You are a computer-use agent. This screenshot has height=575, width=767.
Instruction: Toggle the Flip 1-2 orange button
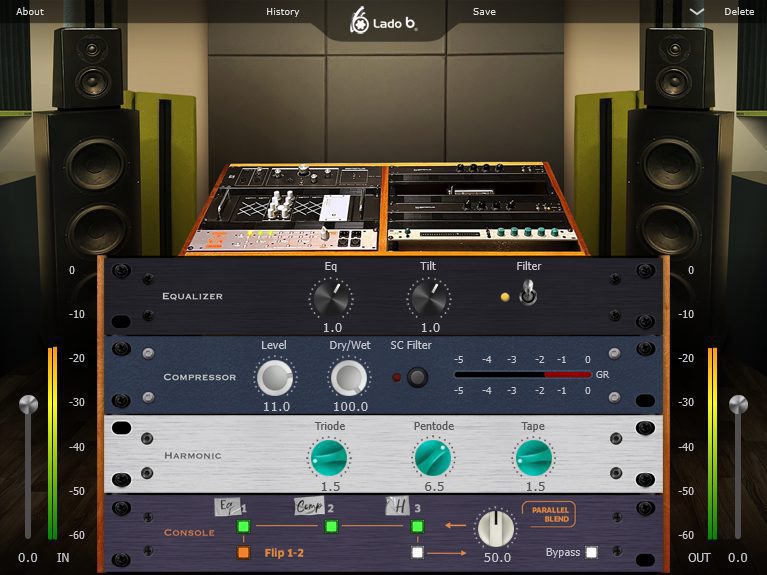(x=243, y=552)
